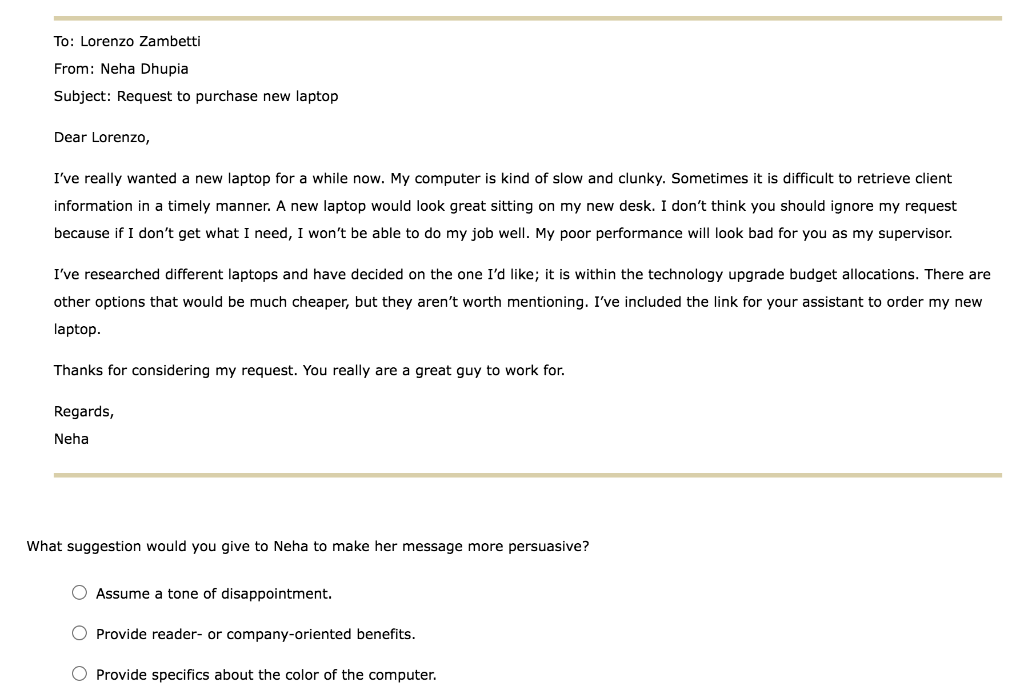Select 'Provide reader- or company-oriented benefits' option

(79, 633)
